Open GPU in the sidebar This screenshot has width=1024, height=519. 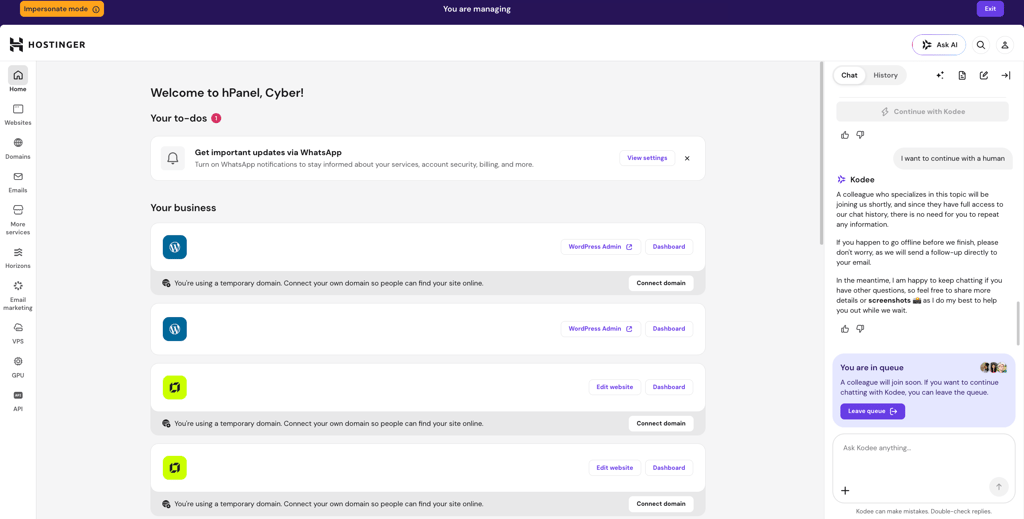[18, 367]
